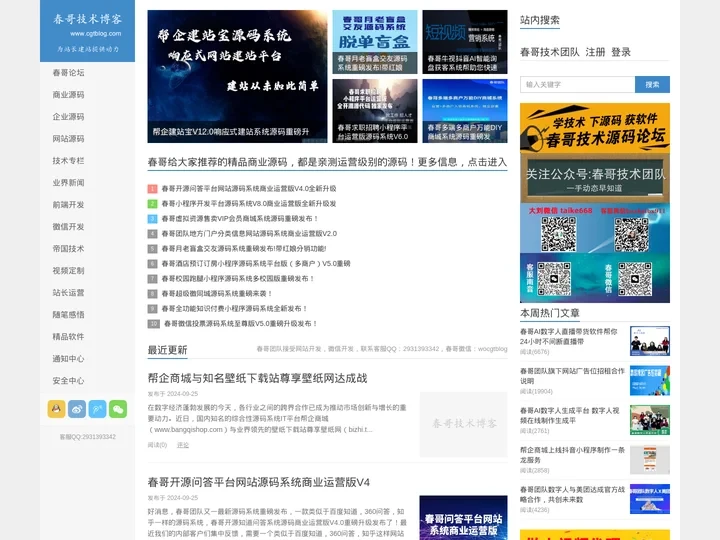The width and height of the screenshot is (720, 540).
Task: Open 春哥微信投票源码系统至尊版V5.0 list item
Action: click(x=241, y=324)
